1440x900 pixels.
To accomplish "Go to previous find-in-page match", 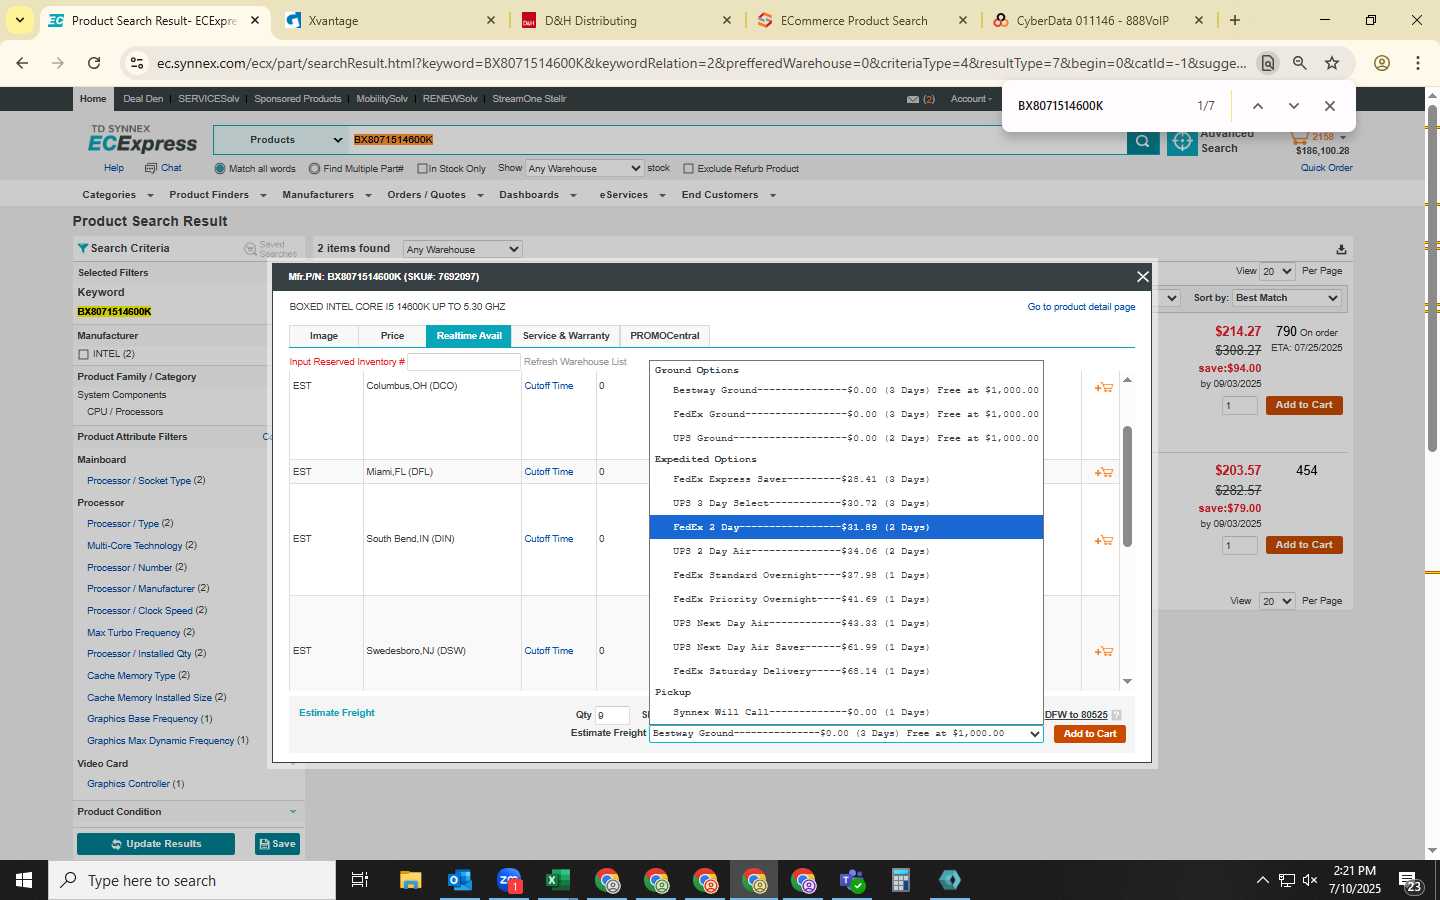I will point(1258,106).
